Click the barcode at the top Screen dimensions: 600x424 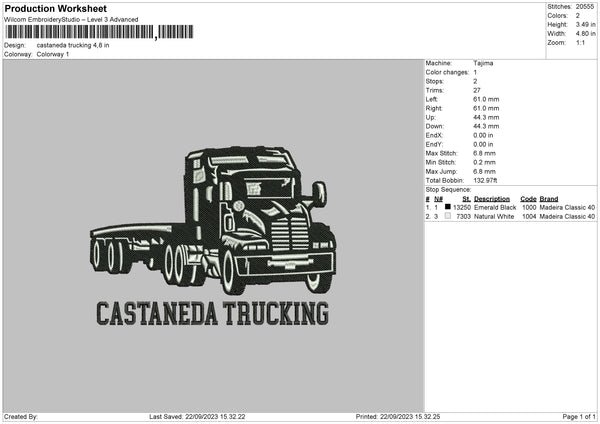point(99,32)
